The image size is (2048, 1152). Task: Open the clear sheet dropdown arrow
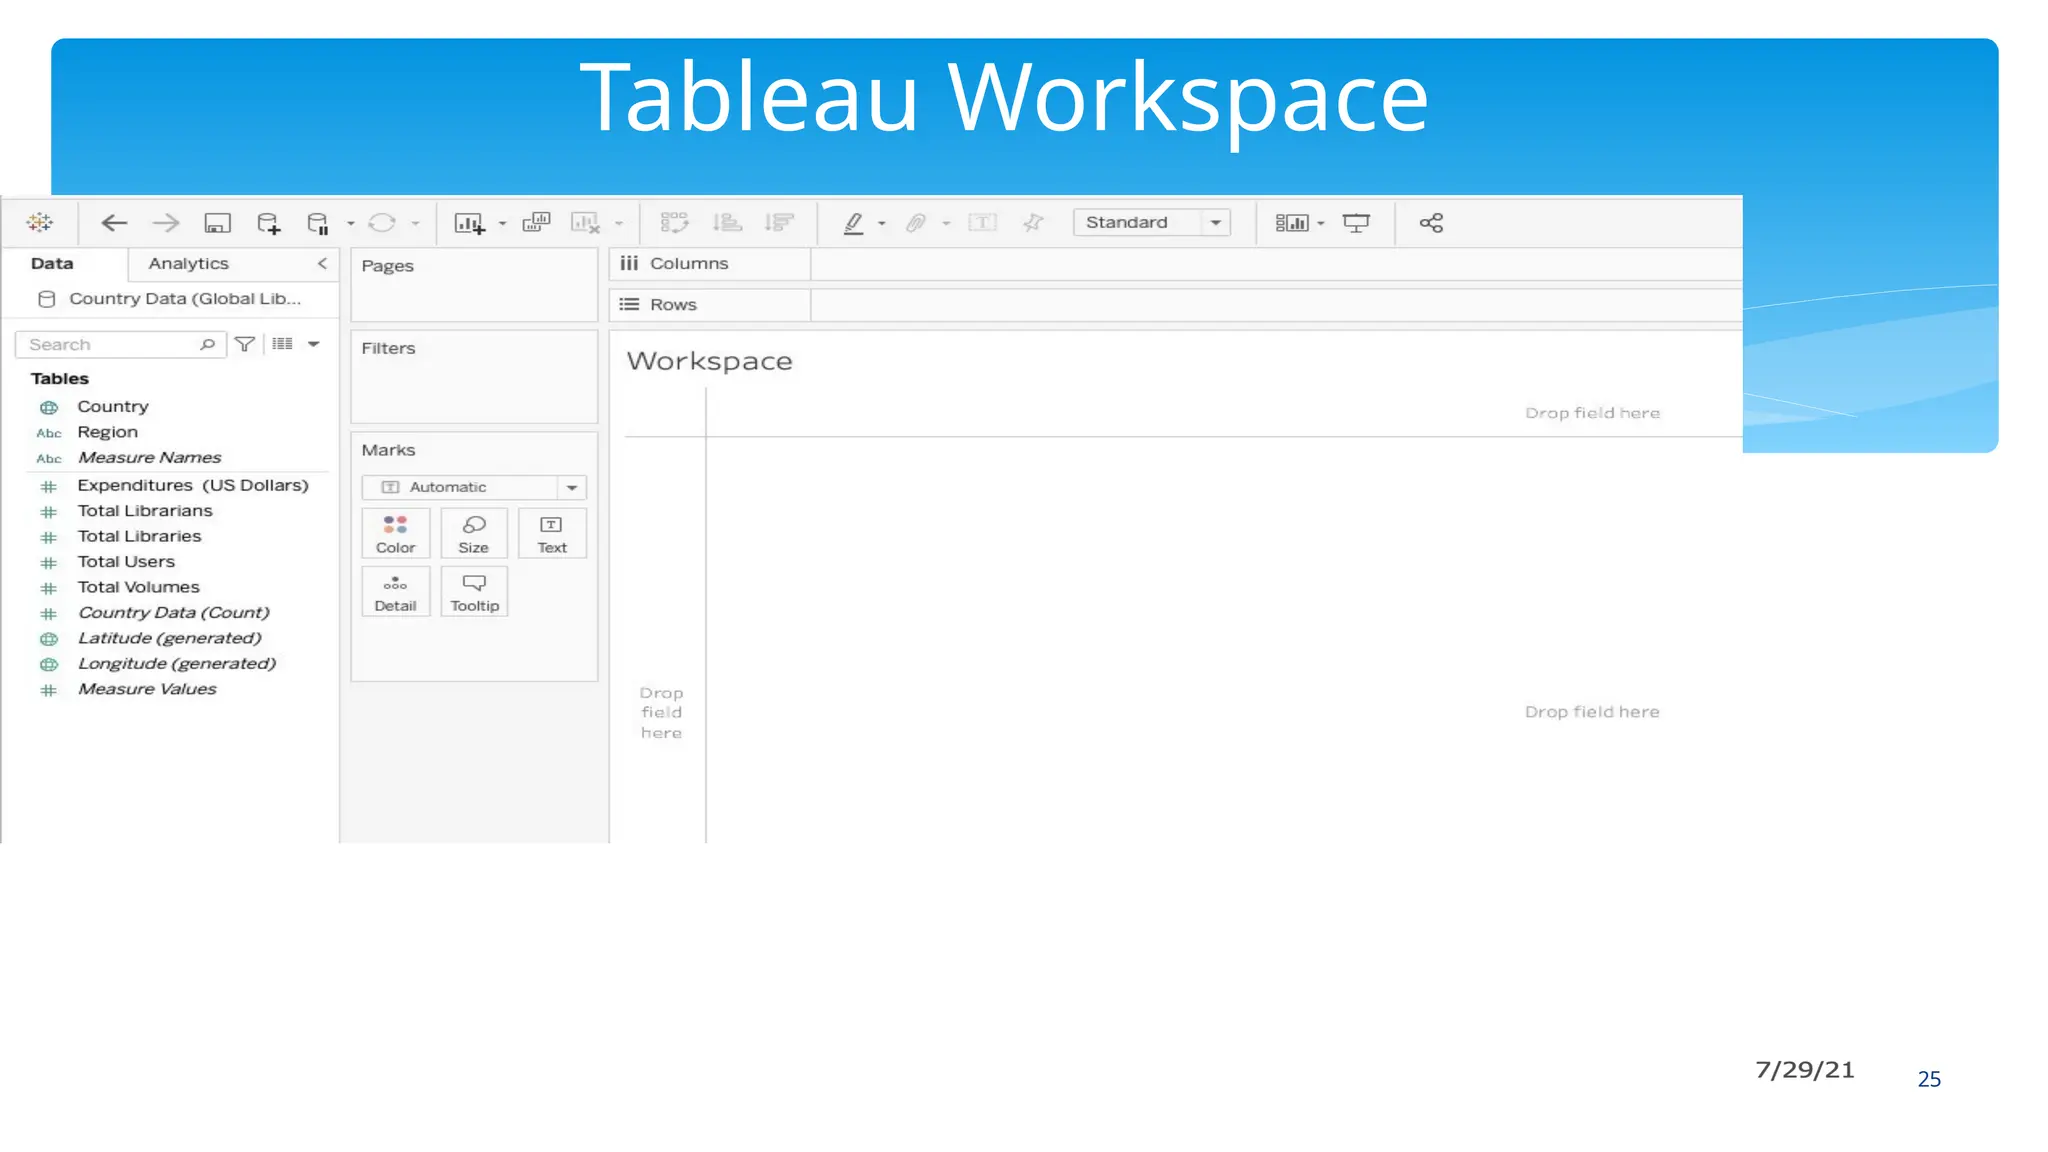click(x=618, y=223)
